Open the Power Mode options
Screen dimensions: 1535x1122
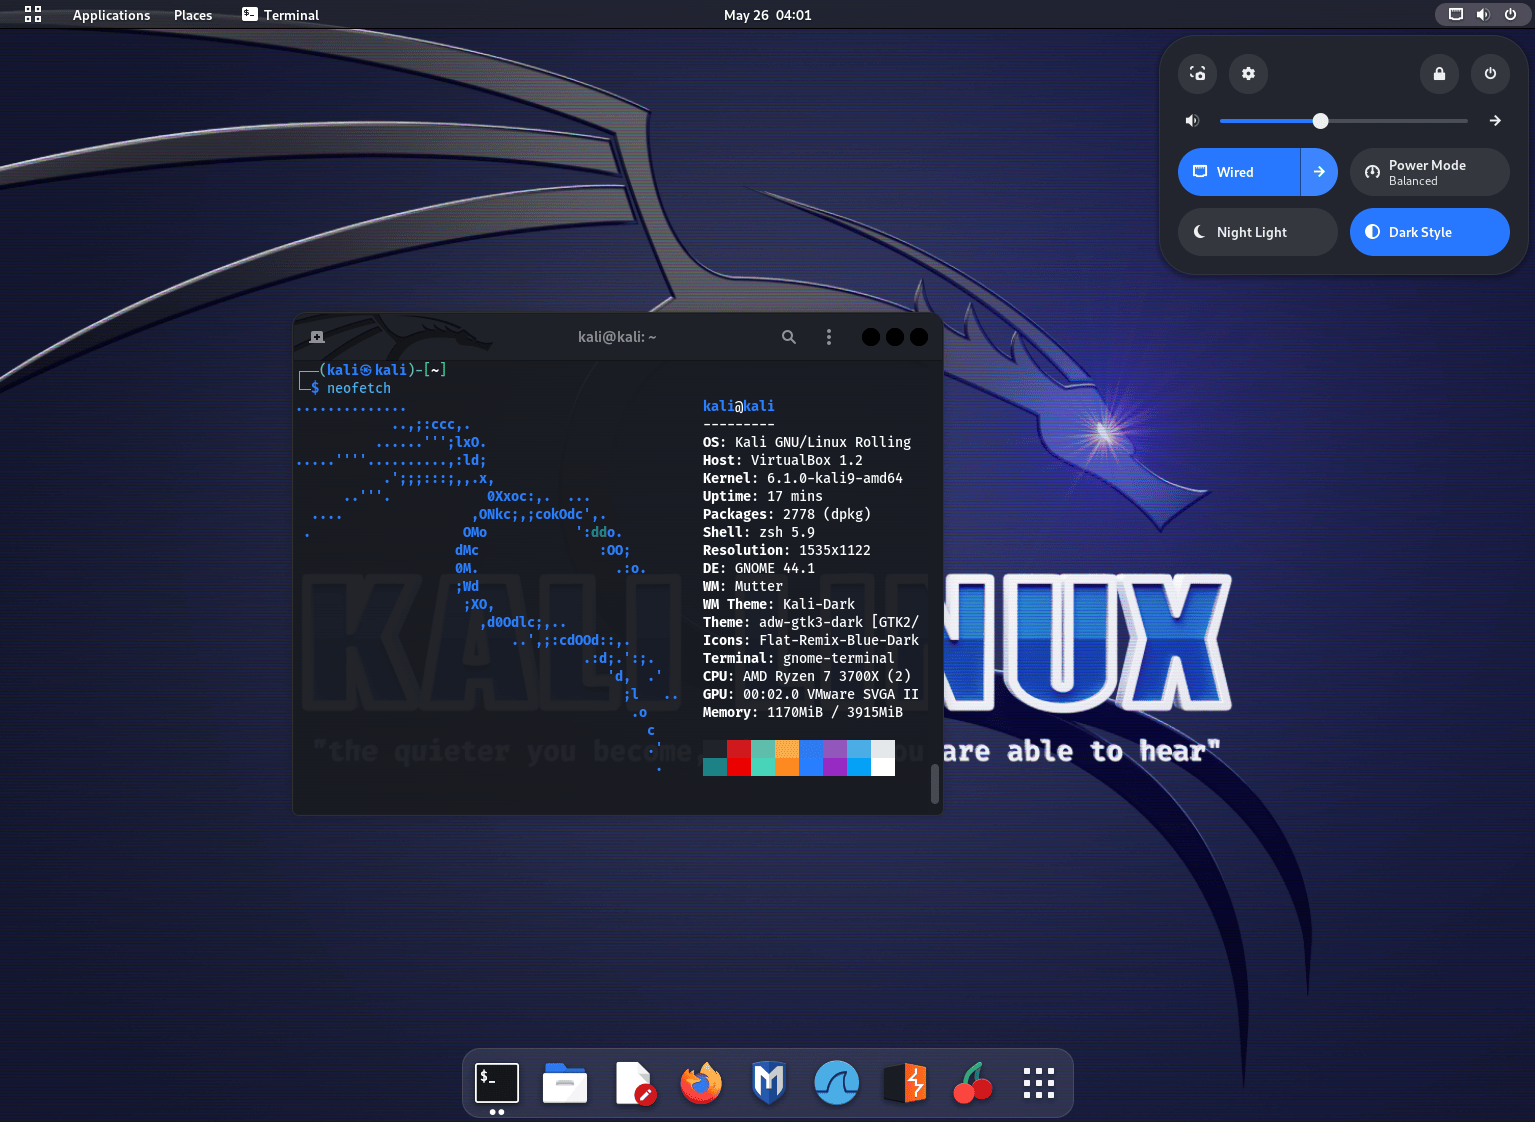(1429, 171)
